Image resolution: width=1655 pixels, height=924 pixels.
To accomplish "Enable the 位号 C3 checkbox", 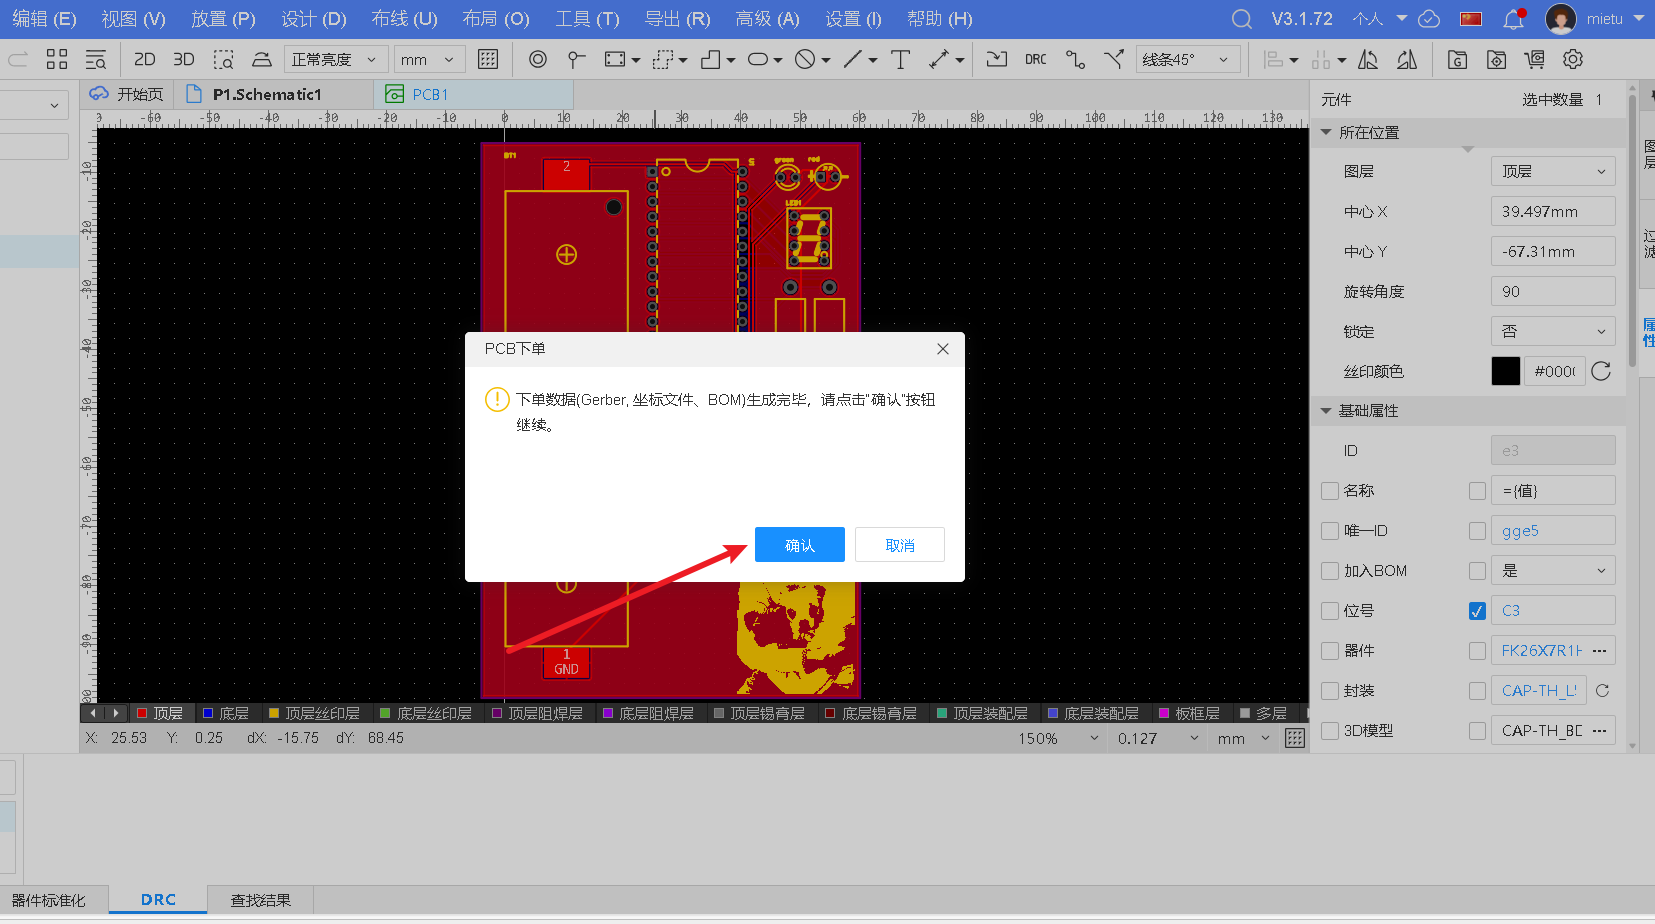I will [1477, 610].
